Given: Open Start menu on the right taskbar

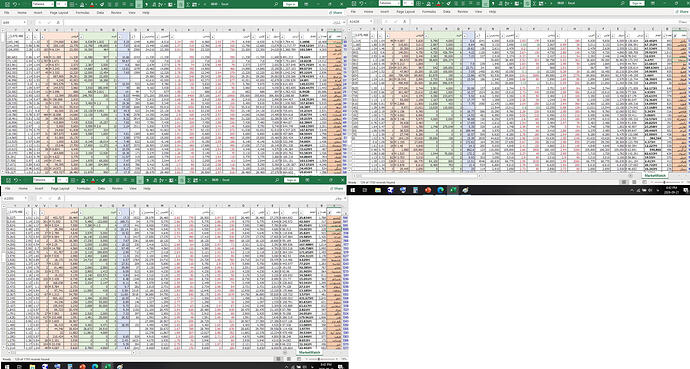Looking at the screenshot, I should click(352, 190).
